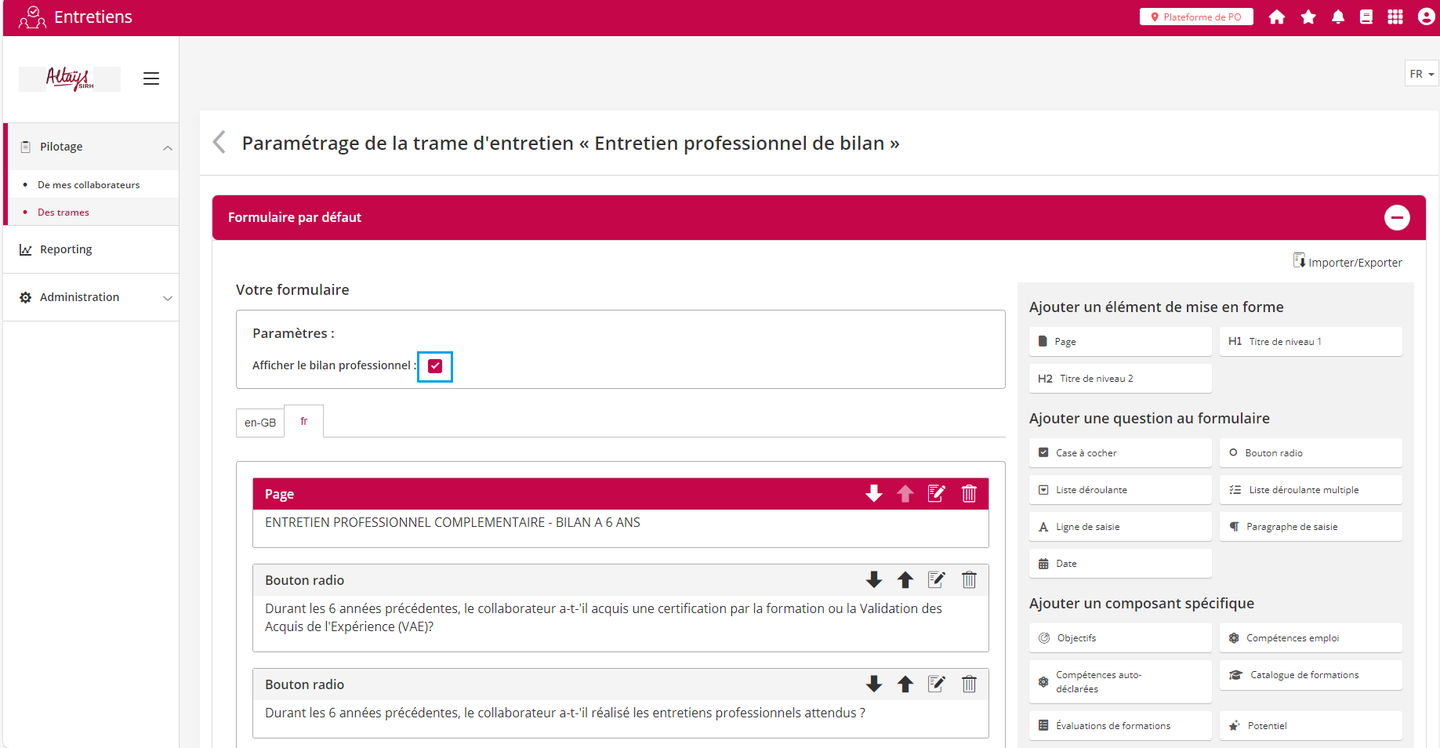1440x748 pixels.
Task: Open favorites star icon
Action: tap(1308, 17)
